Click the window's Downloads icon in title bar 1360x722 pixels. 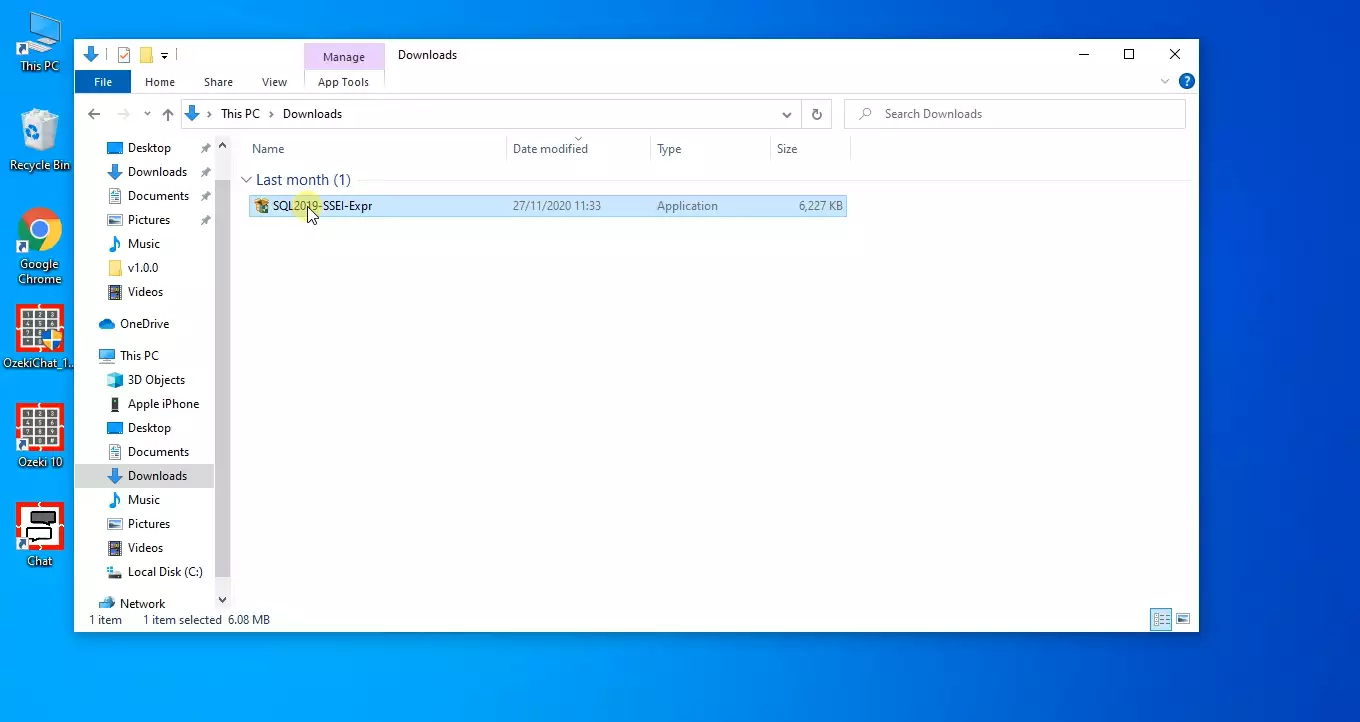tap(92, 55)
